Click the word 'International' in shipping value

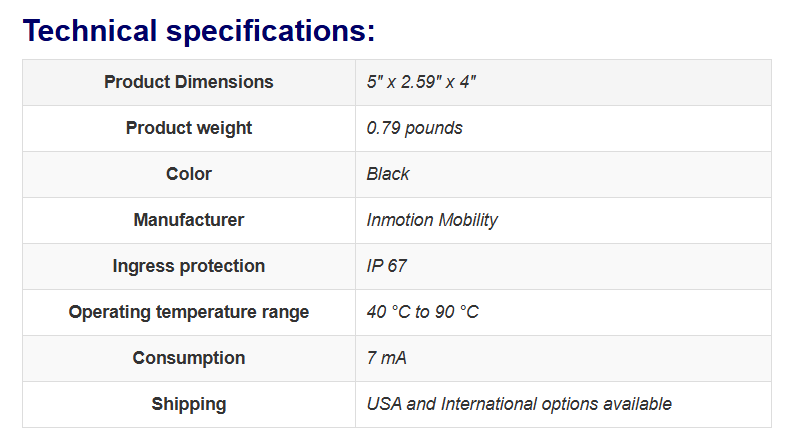click(488, 404)
